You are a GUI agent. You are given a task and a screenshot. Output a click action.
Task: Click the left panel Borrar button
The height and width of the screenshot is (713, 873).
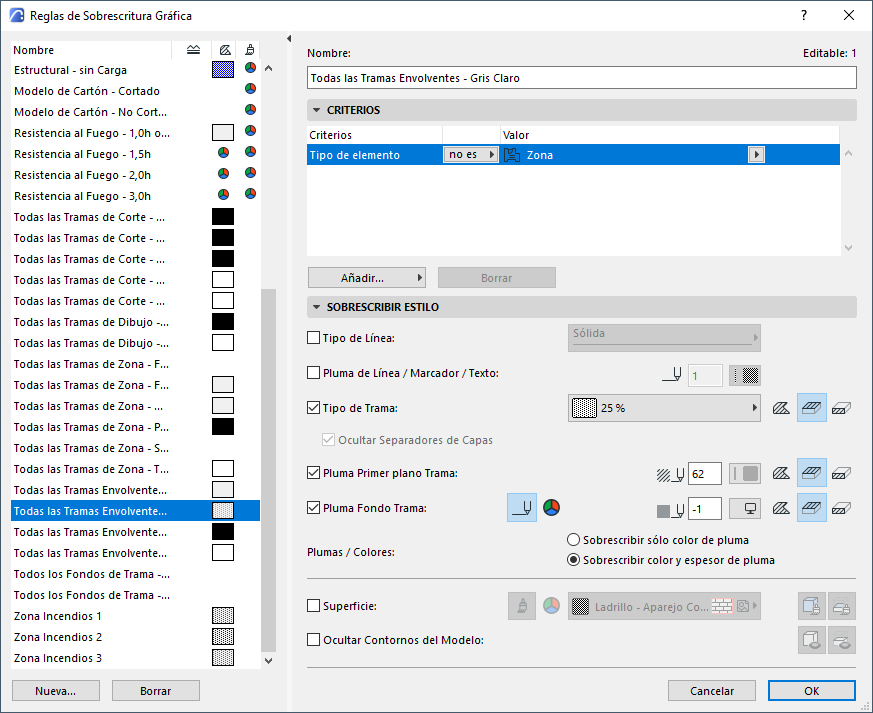click(156, 691)
